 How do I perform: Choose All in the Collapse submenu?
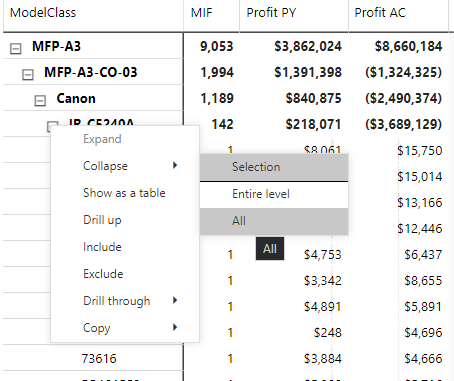[274, 221]
